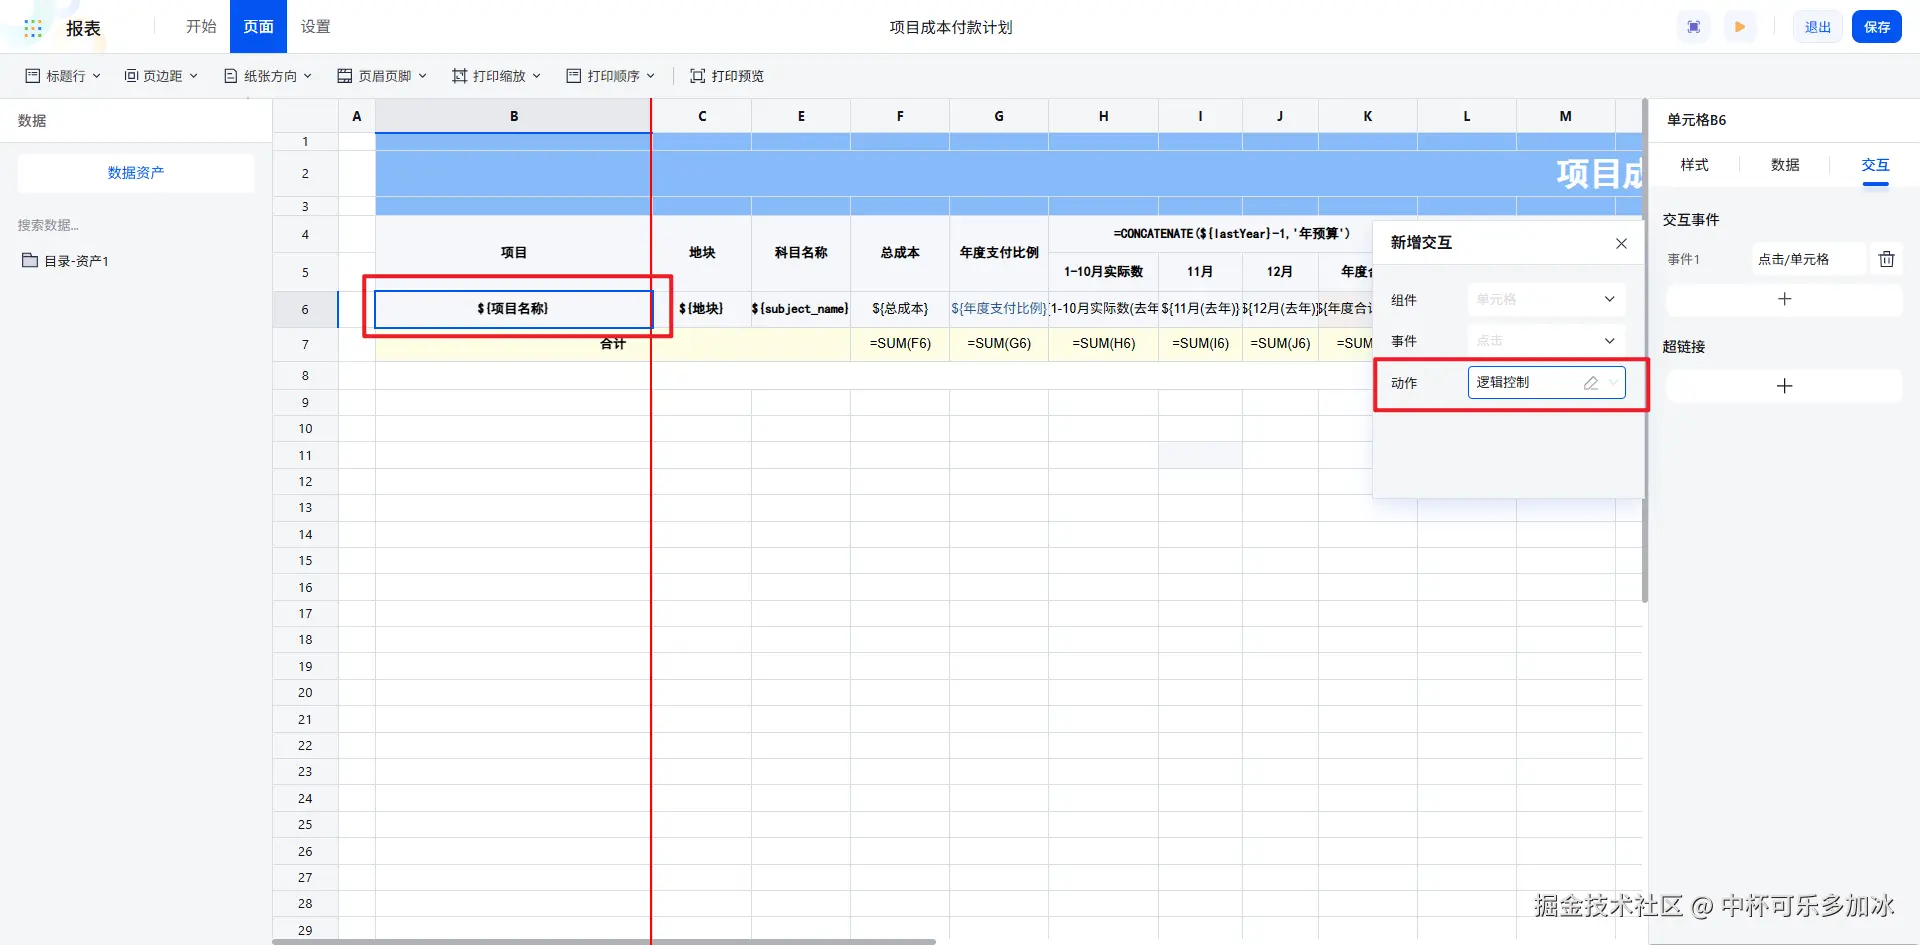Click the 保存 button
This screenshot has width=1920, height=945.
click(x=1877, y=27)
